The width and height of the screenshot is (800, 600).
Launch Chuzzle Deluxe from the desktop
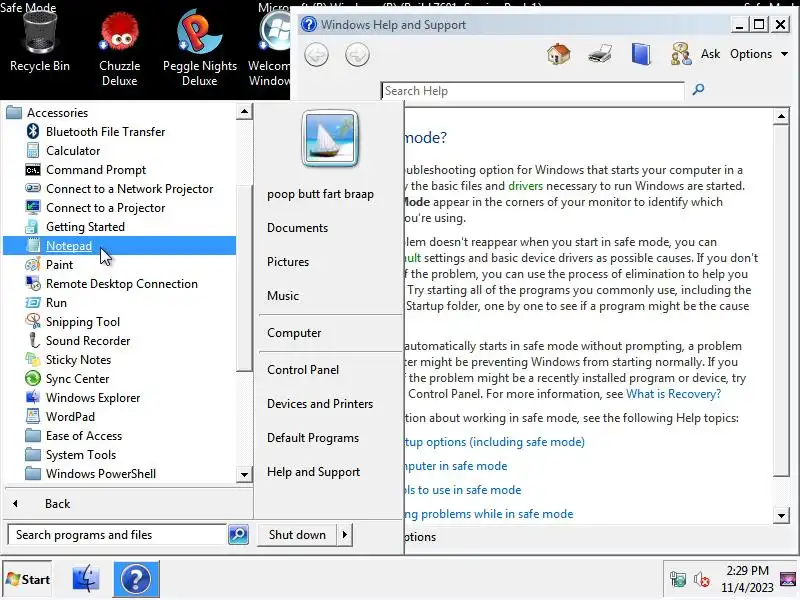(119, 48)
